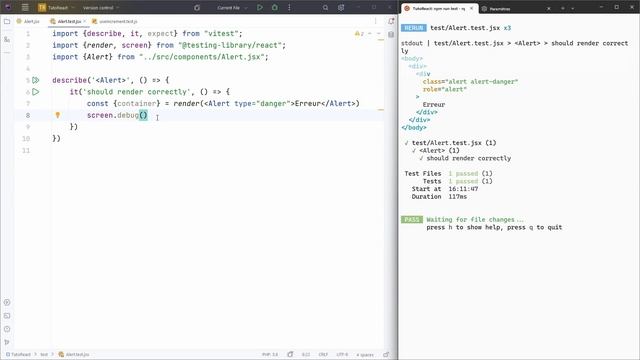
Task: Open the Git tool window icon in sidebar
Action: (7, 342)
